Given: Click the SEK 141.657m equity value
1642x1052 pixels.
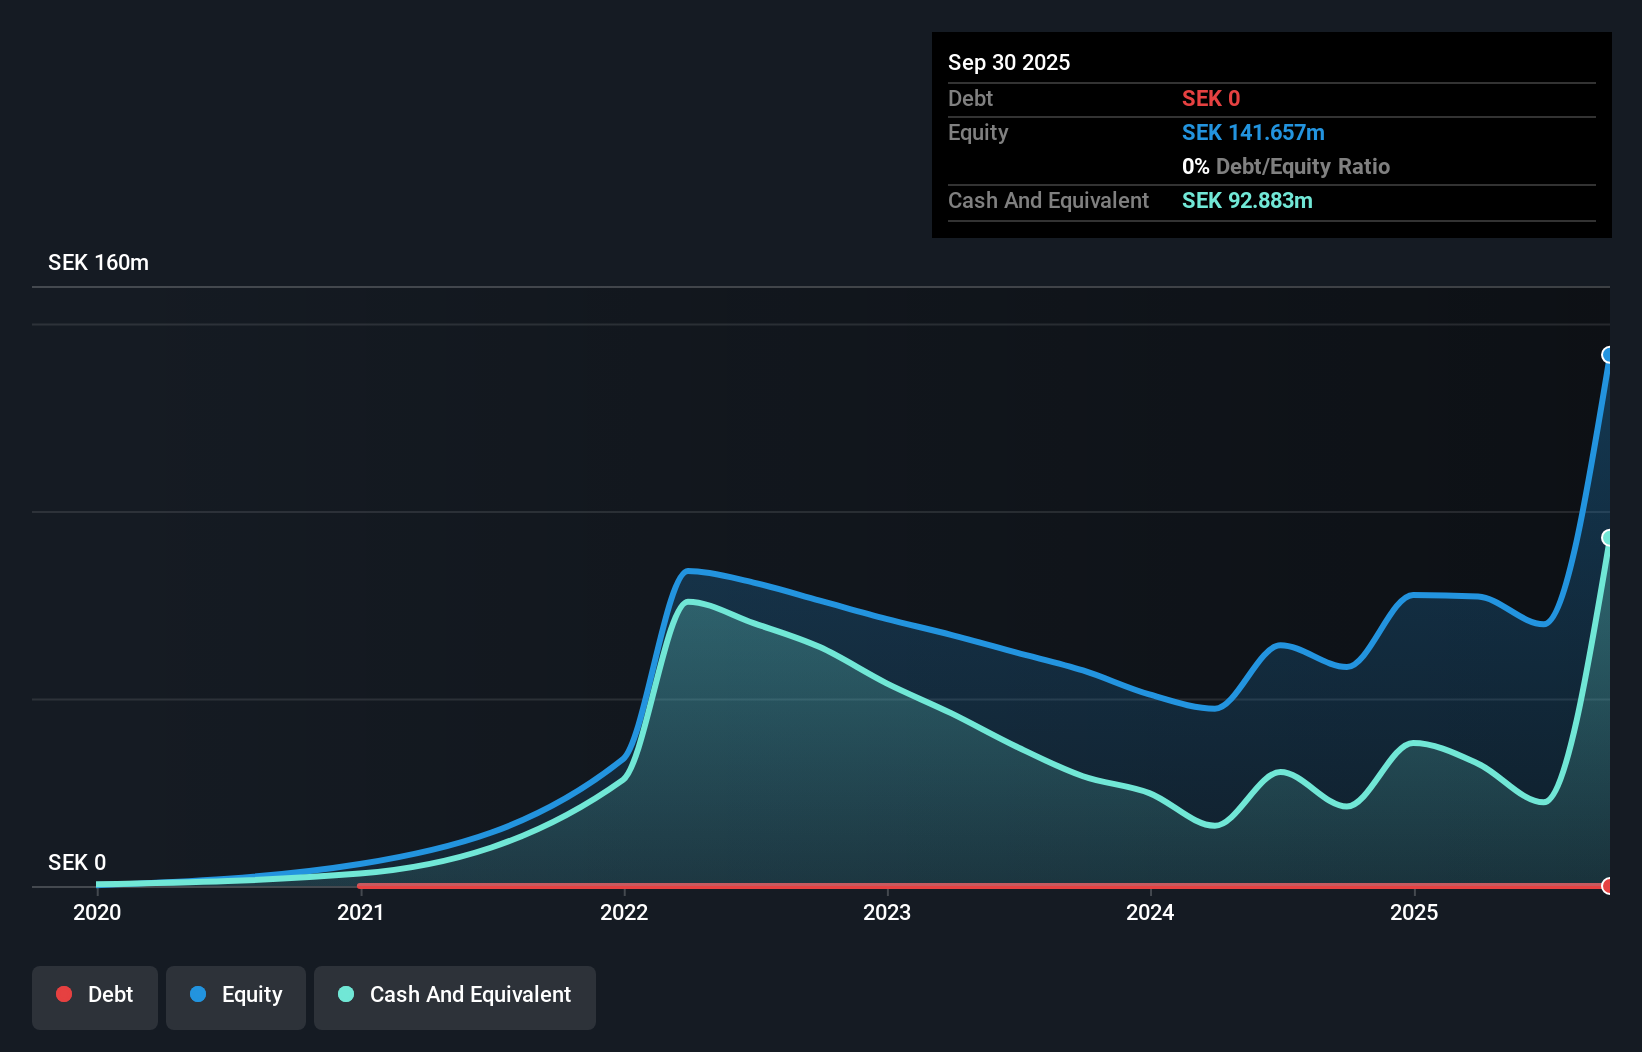Looking at the screenshot, I should tap(1253, 132).
